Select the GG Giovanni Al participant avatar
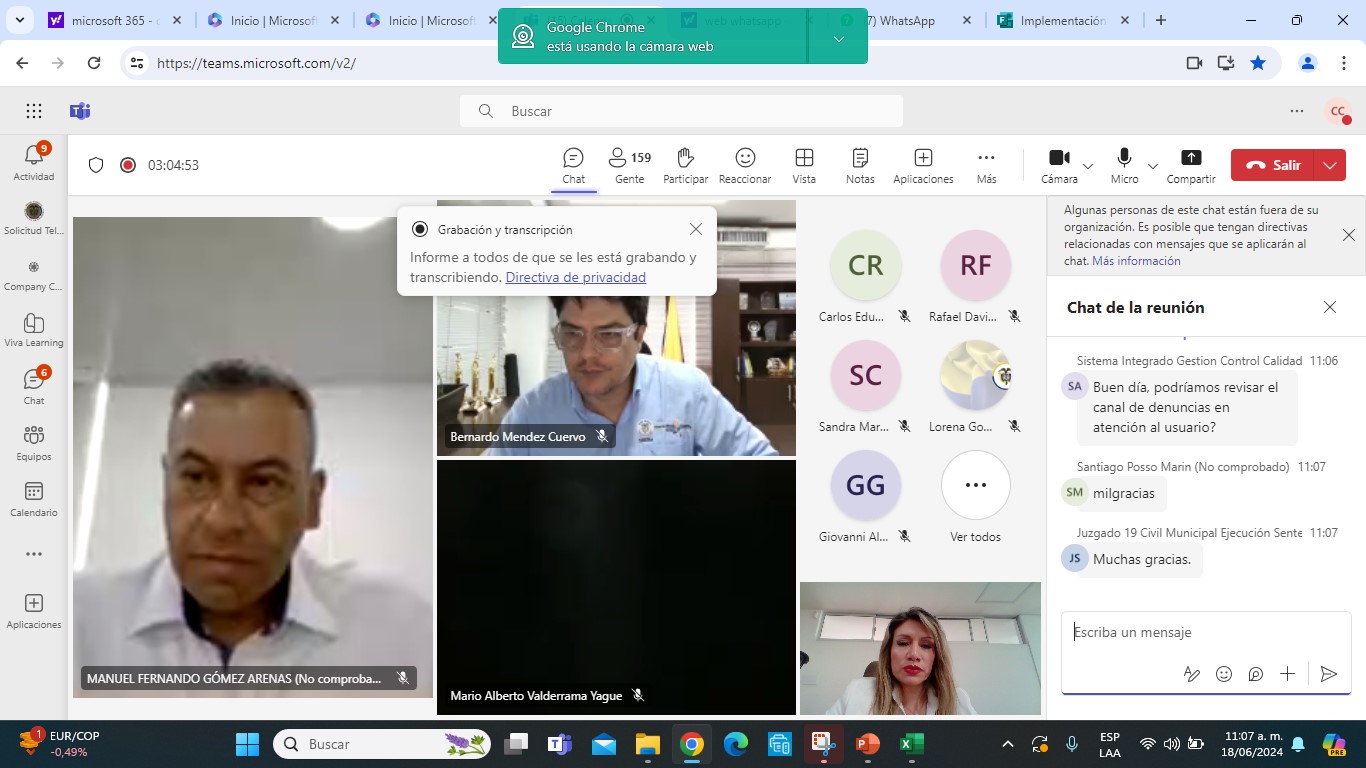This screenshot has height=768, width=1366. tap(865, 485)
